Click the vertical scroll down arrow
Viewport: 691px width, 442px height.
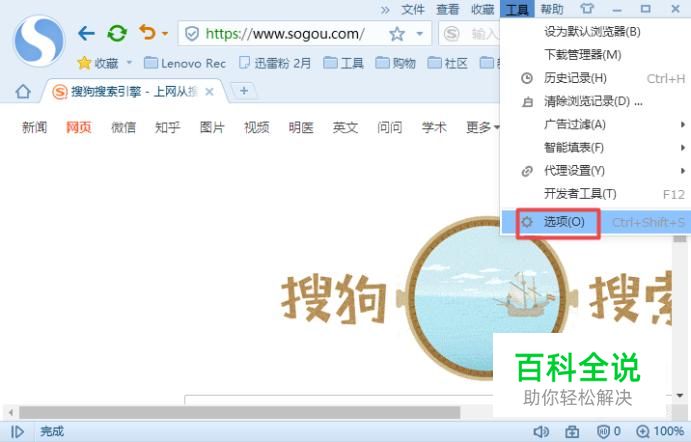[680, 395]
